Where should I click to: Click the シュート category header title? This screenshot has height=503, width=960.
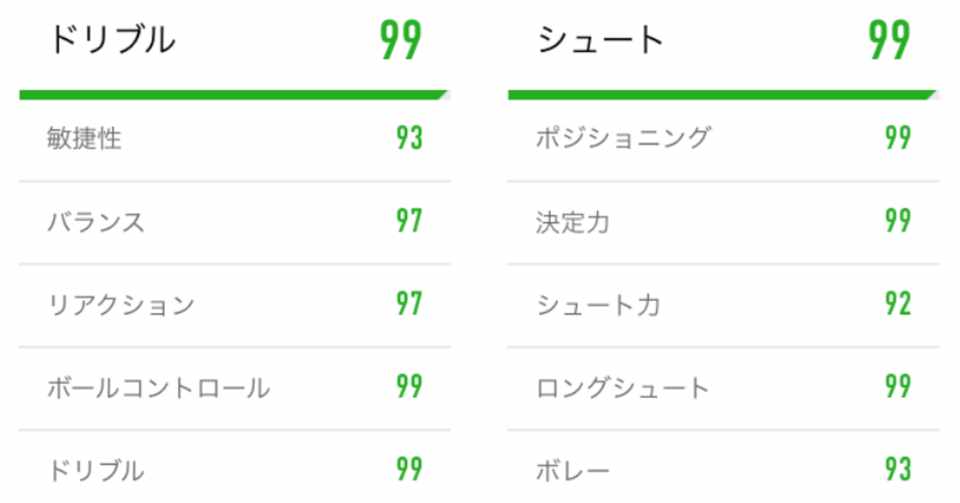[600, 41]
